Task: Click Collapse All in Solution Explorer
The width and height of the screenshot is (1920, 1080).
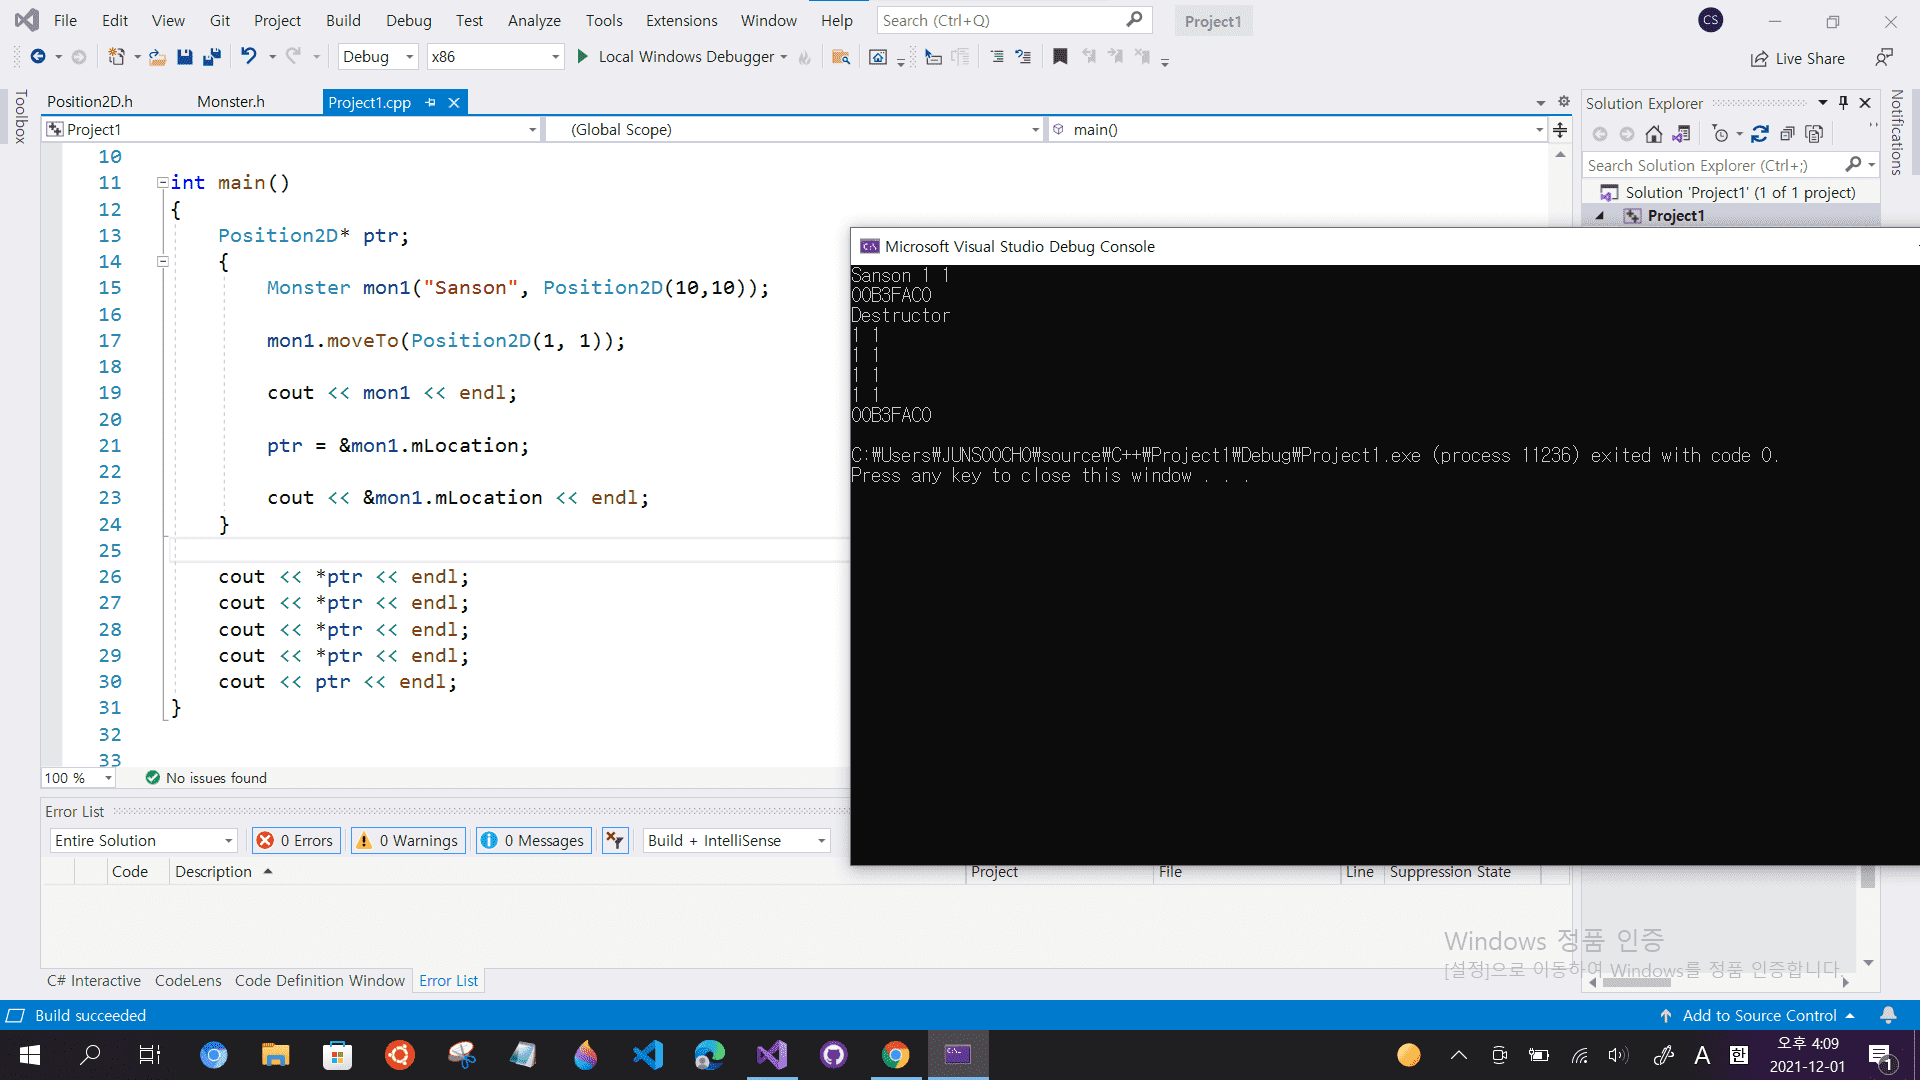Action: point(1787,134)
